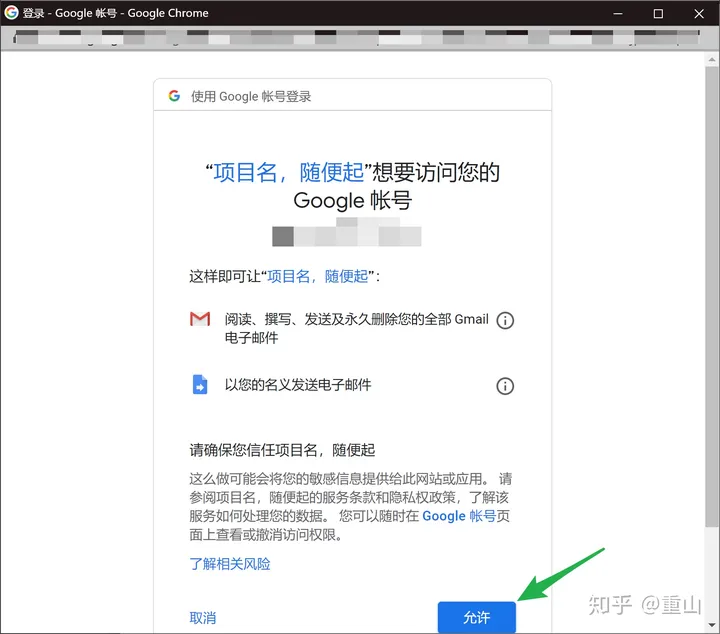Click scrollbar down arrow

(712, 625)
